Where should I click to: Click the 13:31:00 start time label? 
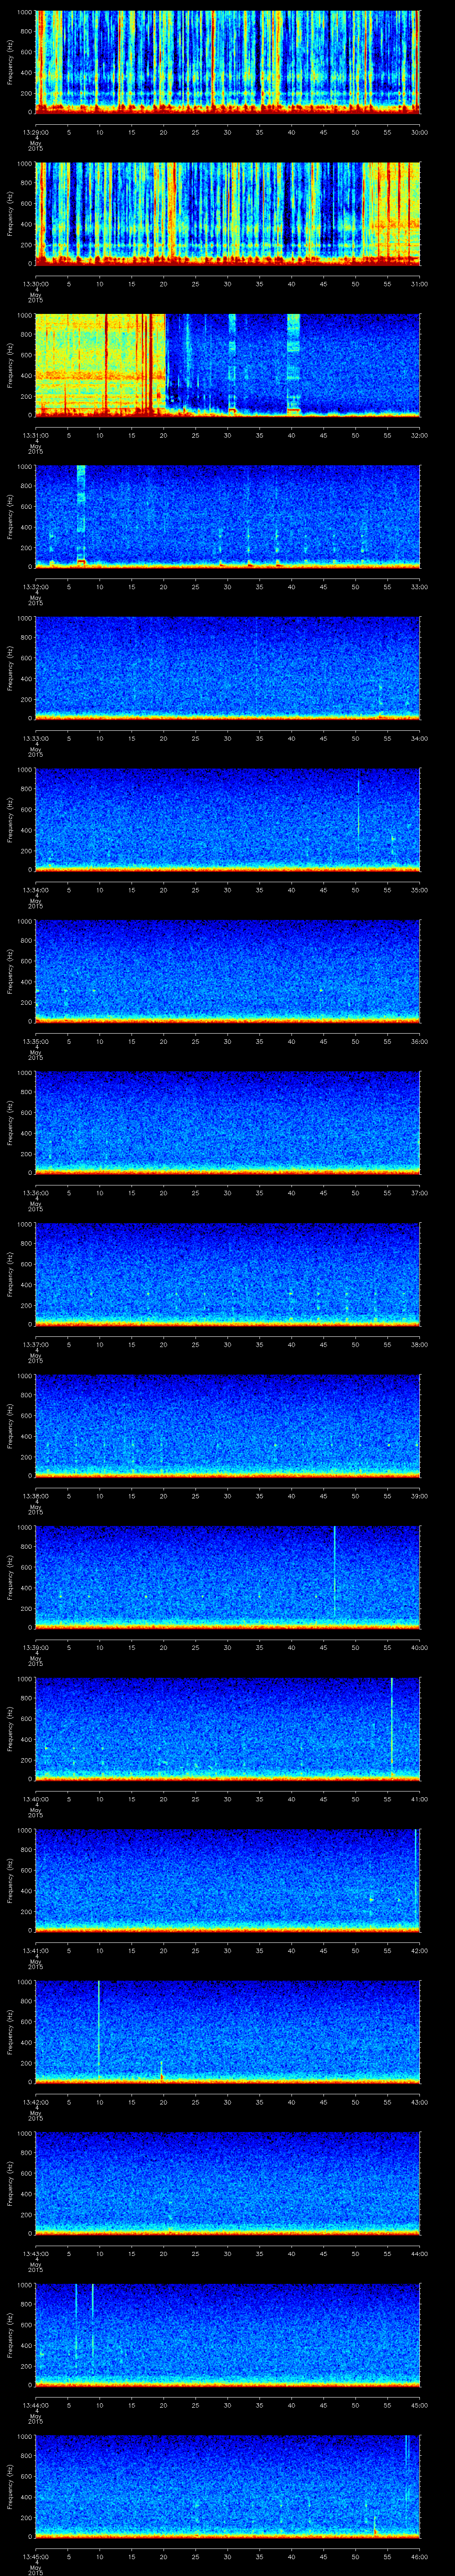[x=35, y=435]
